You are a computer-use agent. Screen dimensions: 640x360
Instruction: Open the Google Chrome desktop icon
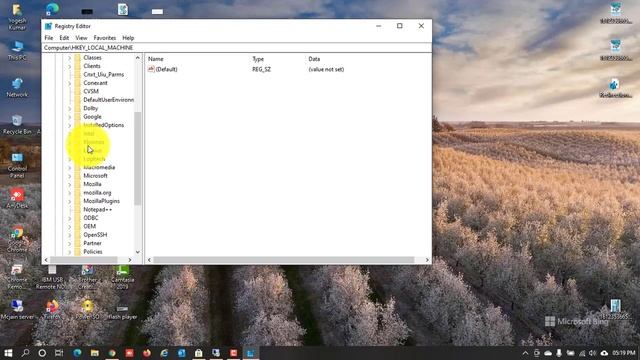[17, 240]
